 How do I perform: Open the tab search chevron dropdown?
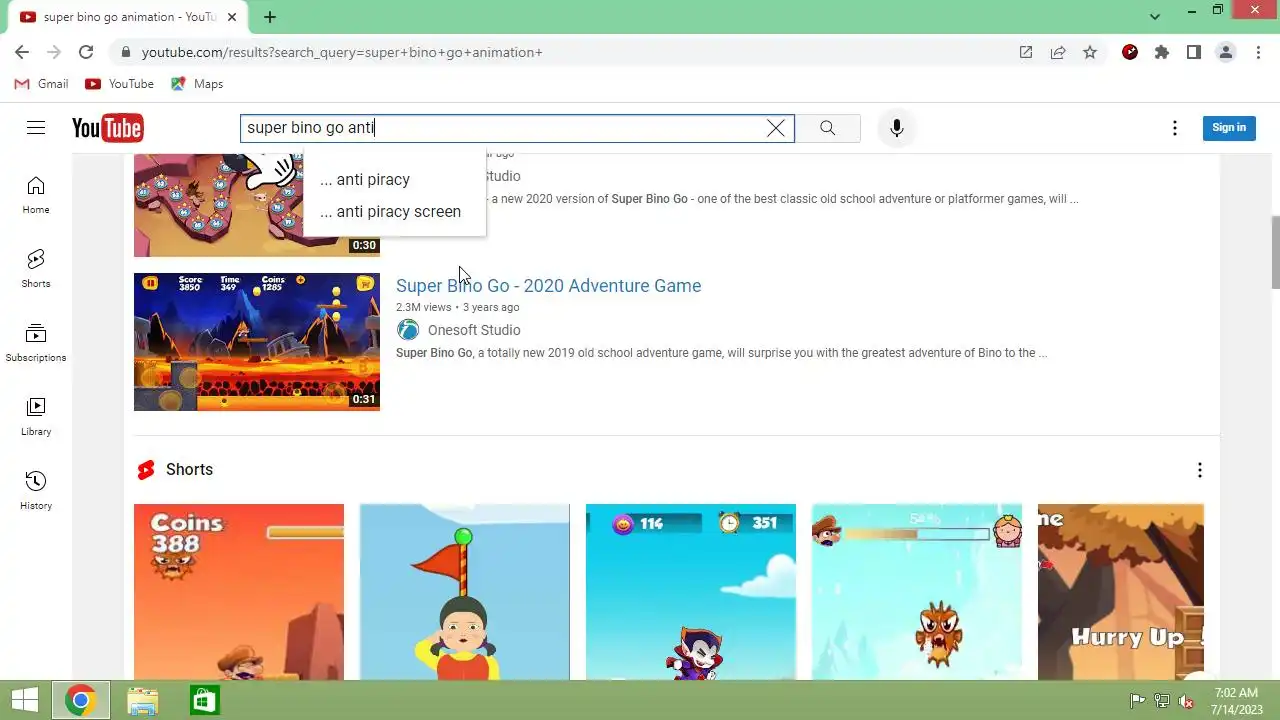point(1155,17)
